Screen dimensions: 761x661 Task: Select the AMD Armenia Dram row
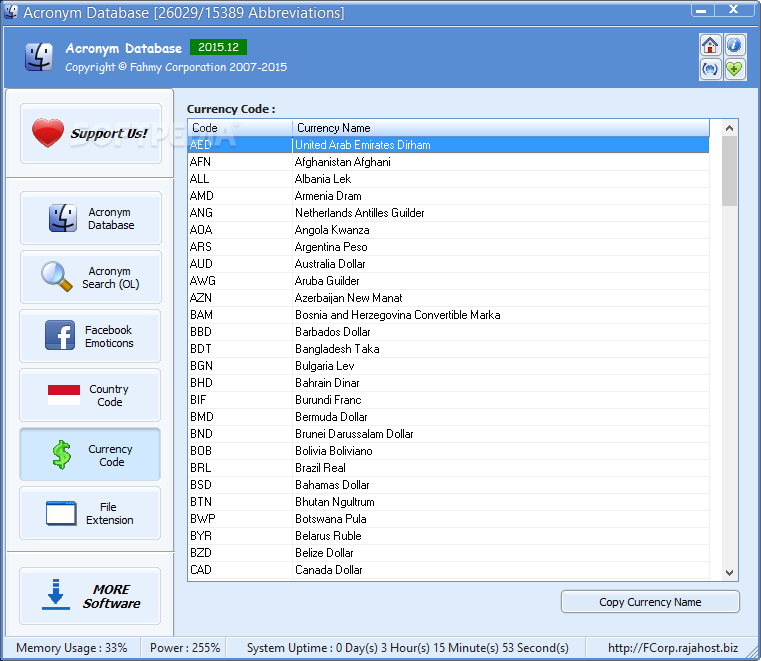click(x=448, y=196)
